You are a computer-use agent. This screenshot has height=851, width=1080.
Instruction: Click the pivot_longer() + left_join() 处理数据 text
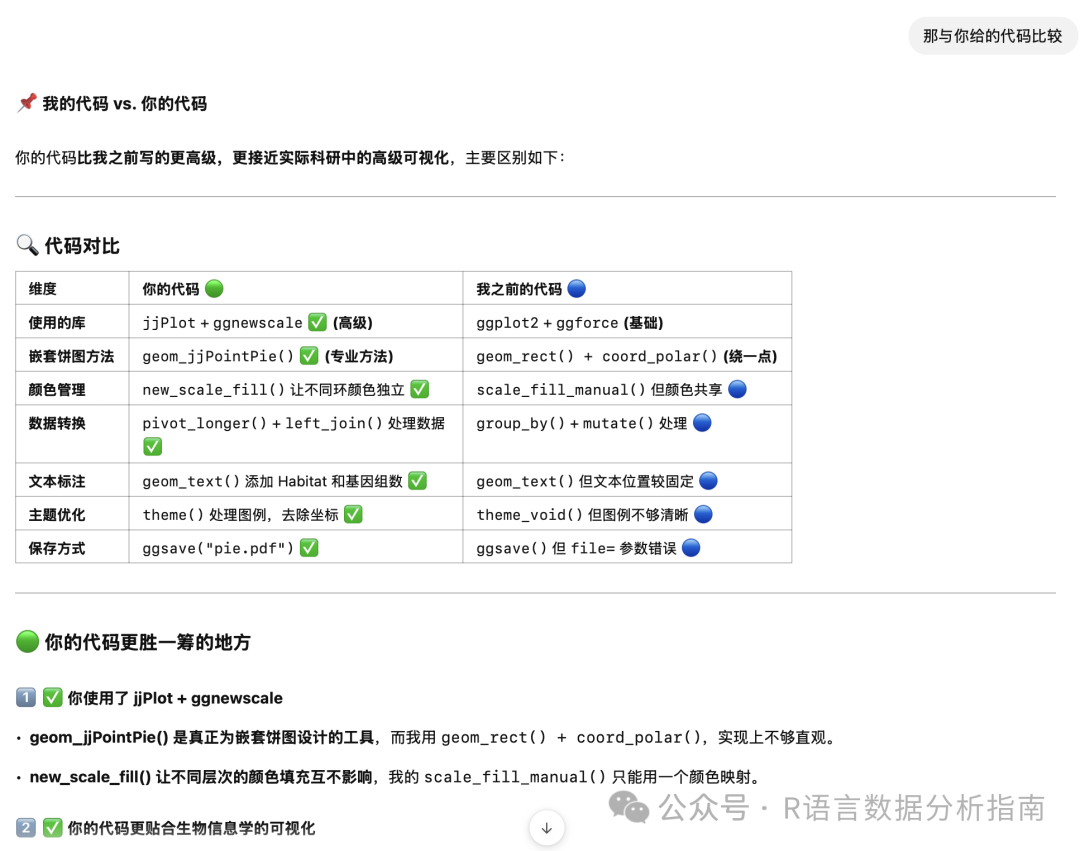click(293, 423)
